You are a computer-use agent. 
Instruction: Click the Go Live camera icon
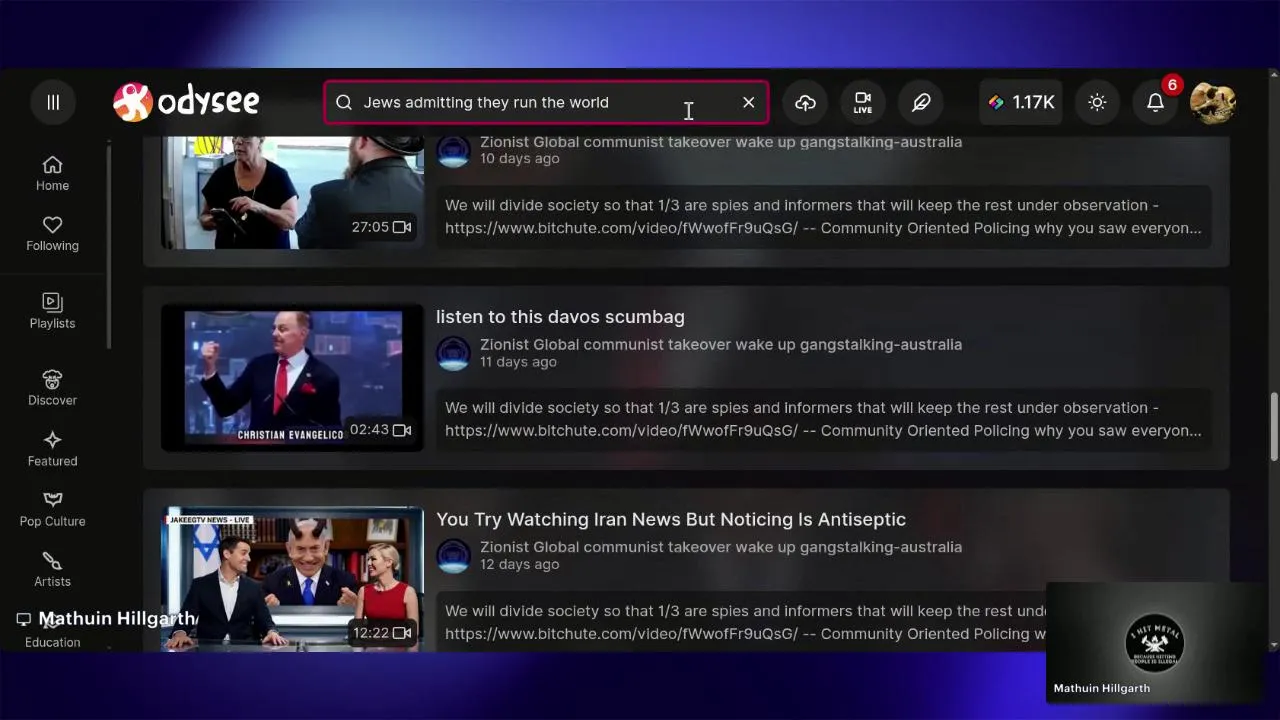[863, 102]
